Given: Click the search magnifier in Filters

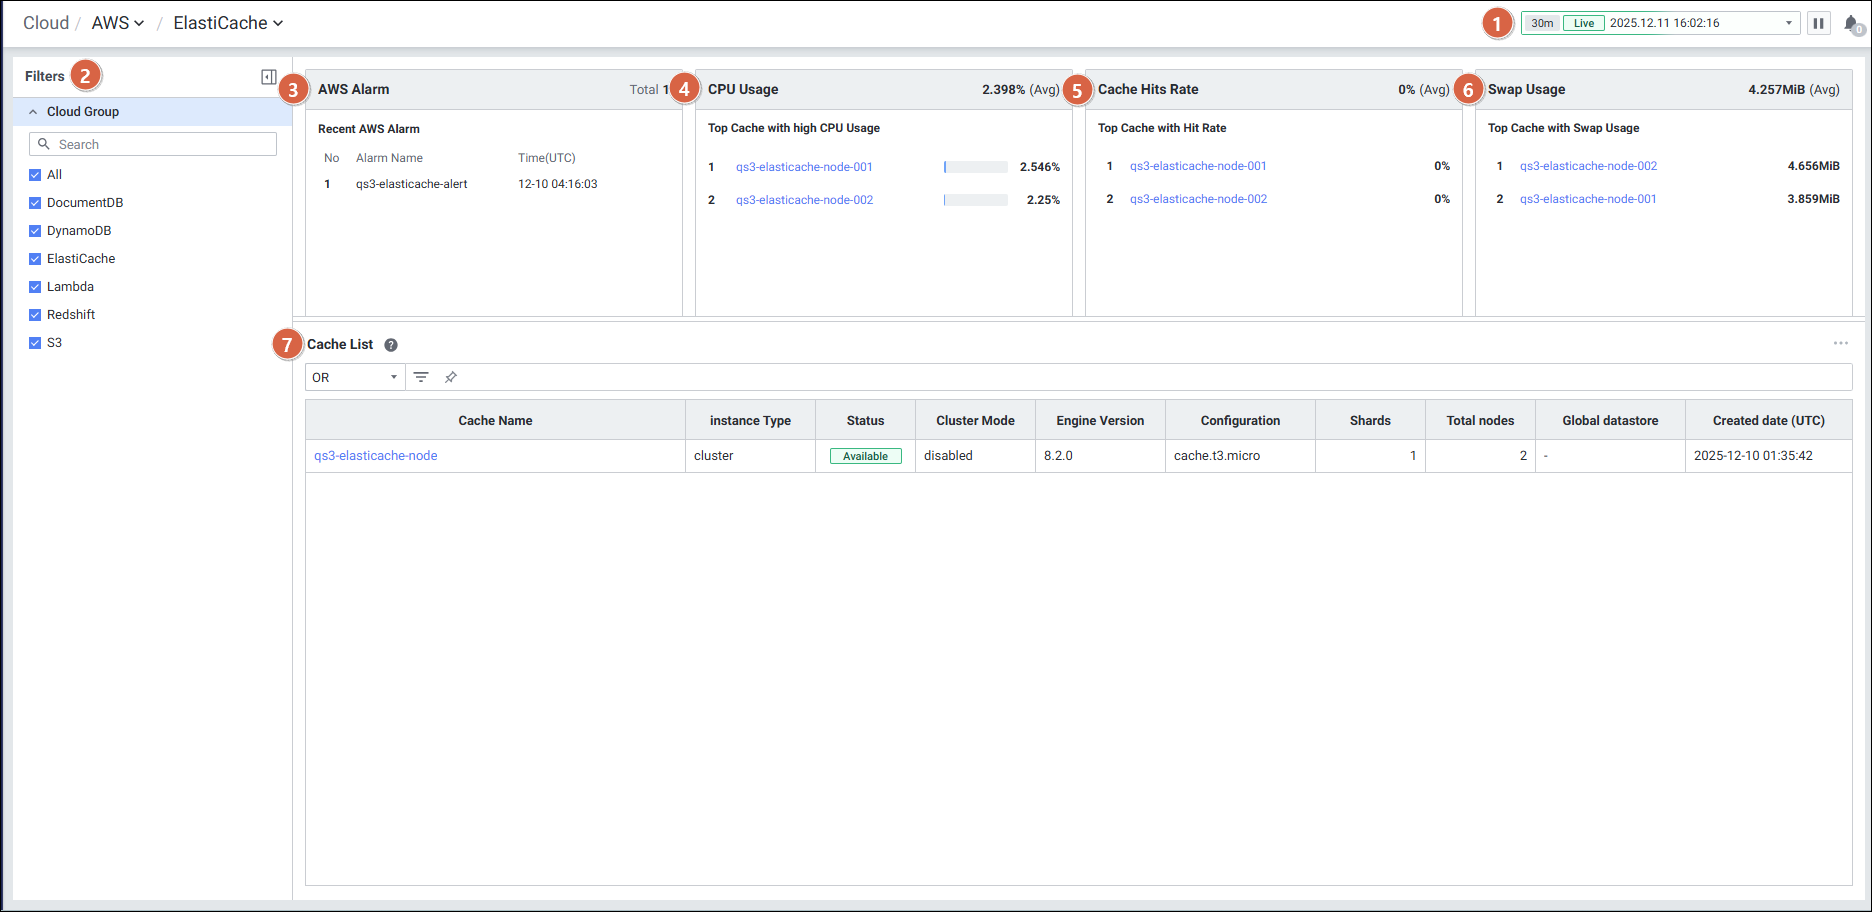Looking at the screenshot, I should [44, 144].
